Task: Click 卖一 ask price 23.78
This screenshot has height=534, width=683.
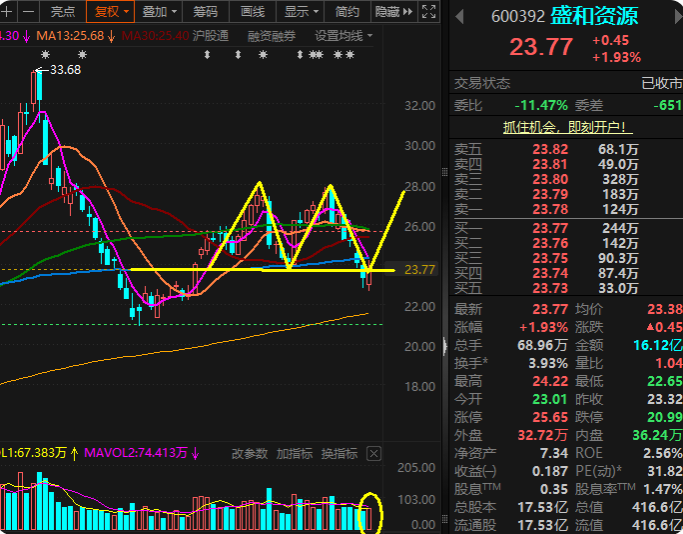Action: click(550, 210)
